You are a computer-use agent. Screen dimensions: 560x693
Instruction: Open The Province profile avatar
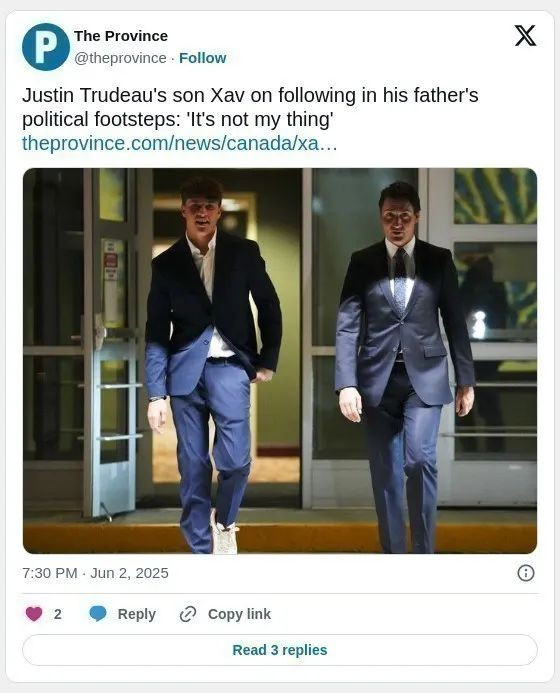coord(46,47)
